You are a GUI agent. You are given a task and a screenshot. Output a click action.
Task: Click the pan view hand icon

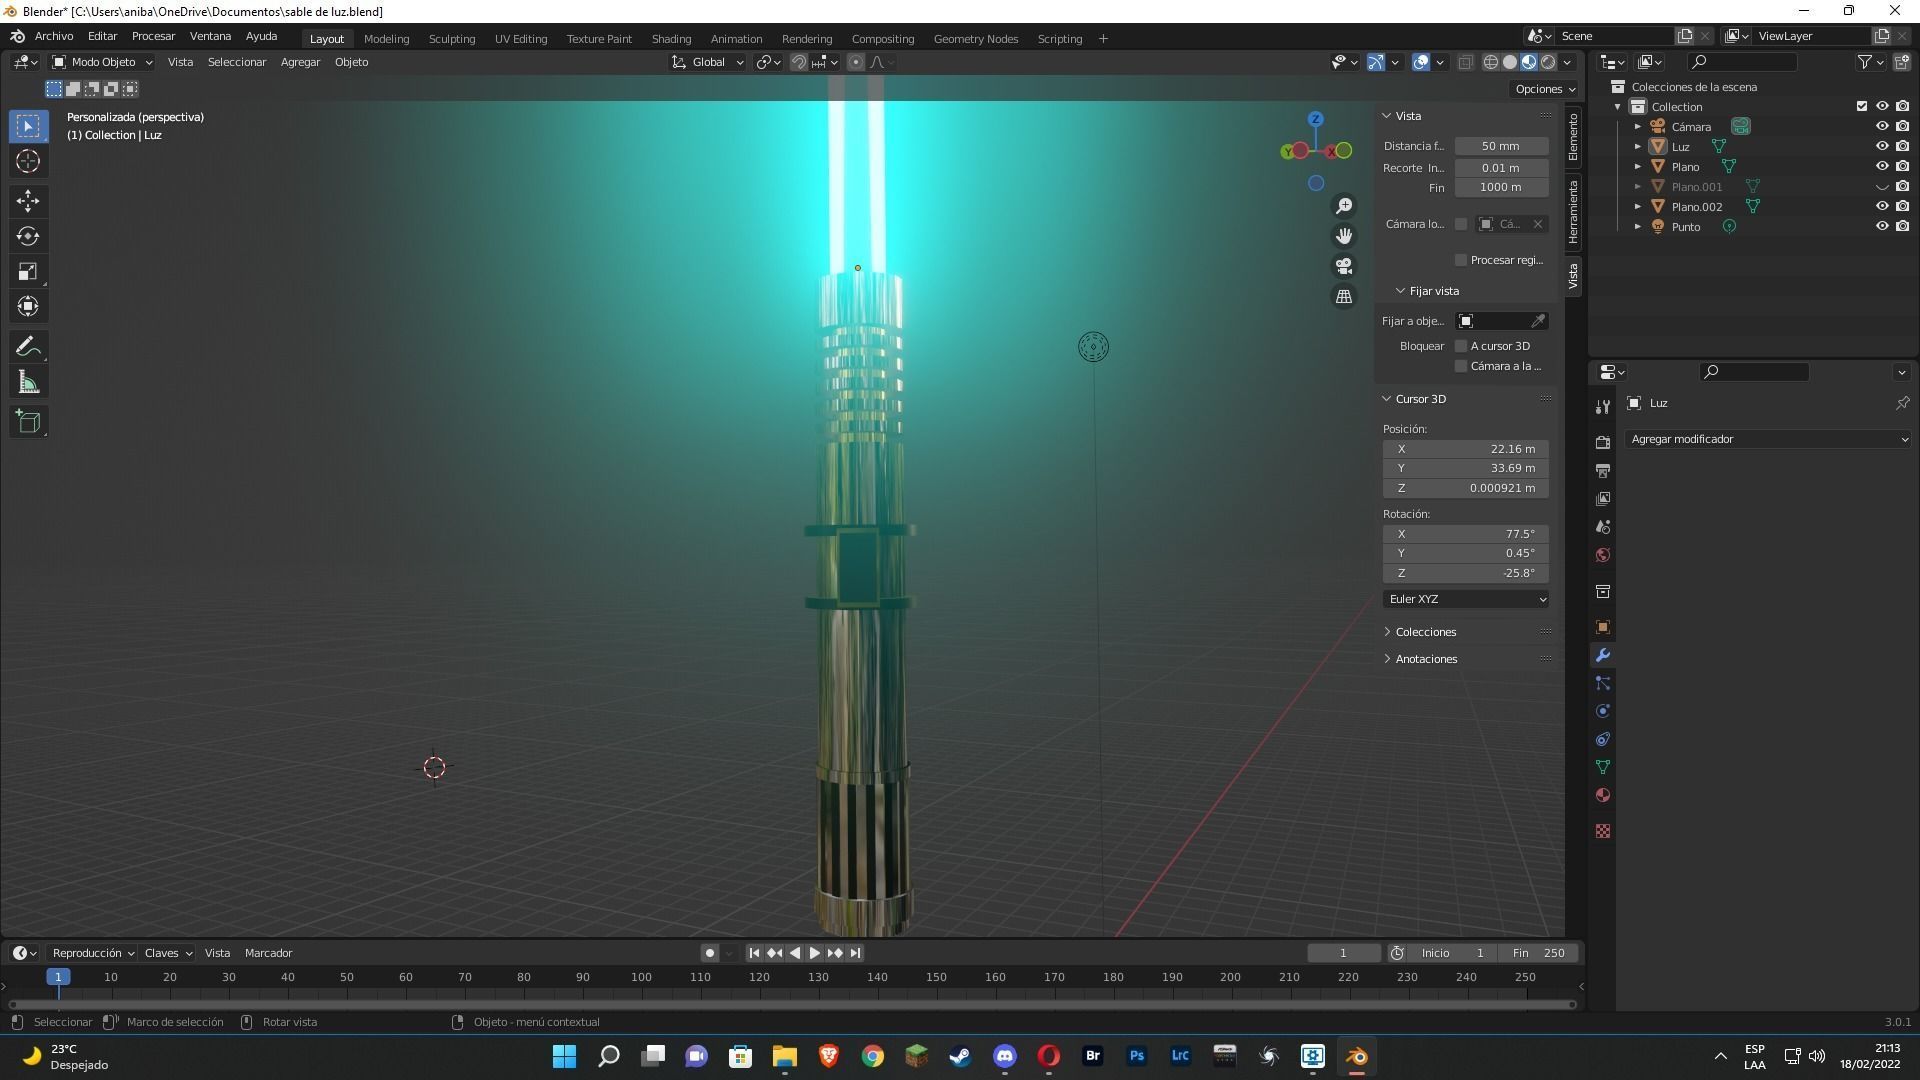(1344, 236)
